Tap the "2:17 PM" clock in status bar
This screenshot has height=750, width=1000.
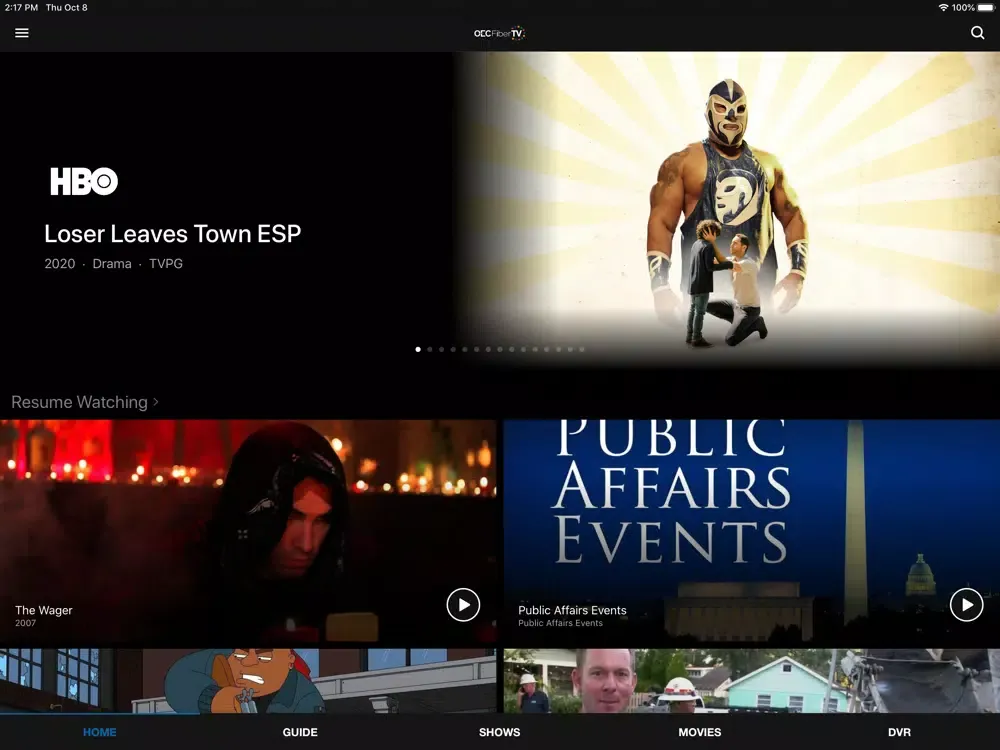click(x=21, y=8)
